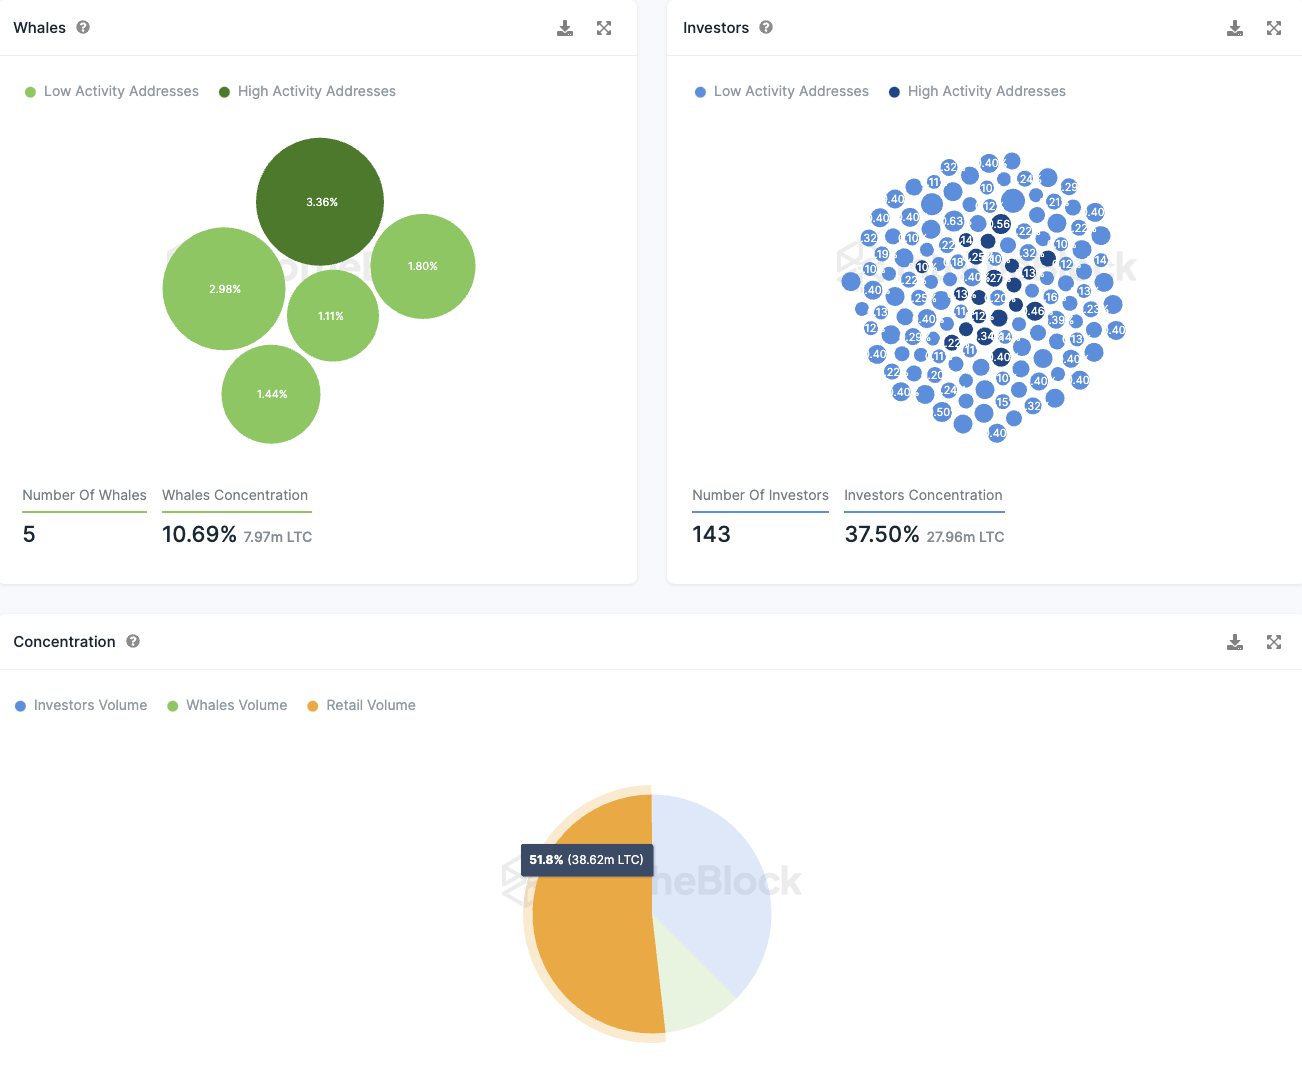Toggle High Activity Addresses in Whales legend
This screenshot has height=1072, width=1302.
click(307, 91)
